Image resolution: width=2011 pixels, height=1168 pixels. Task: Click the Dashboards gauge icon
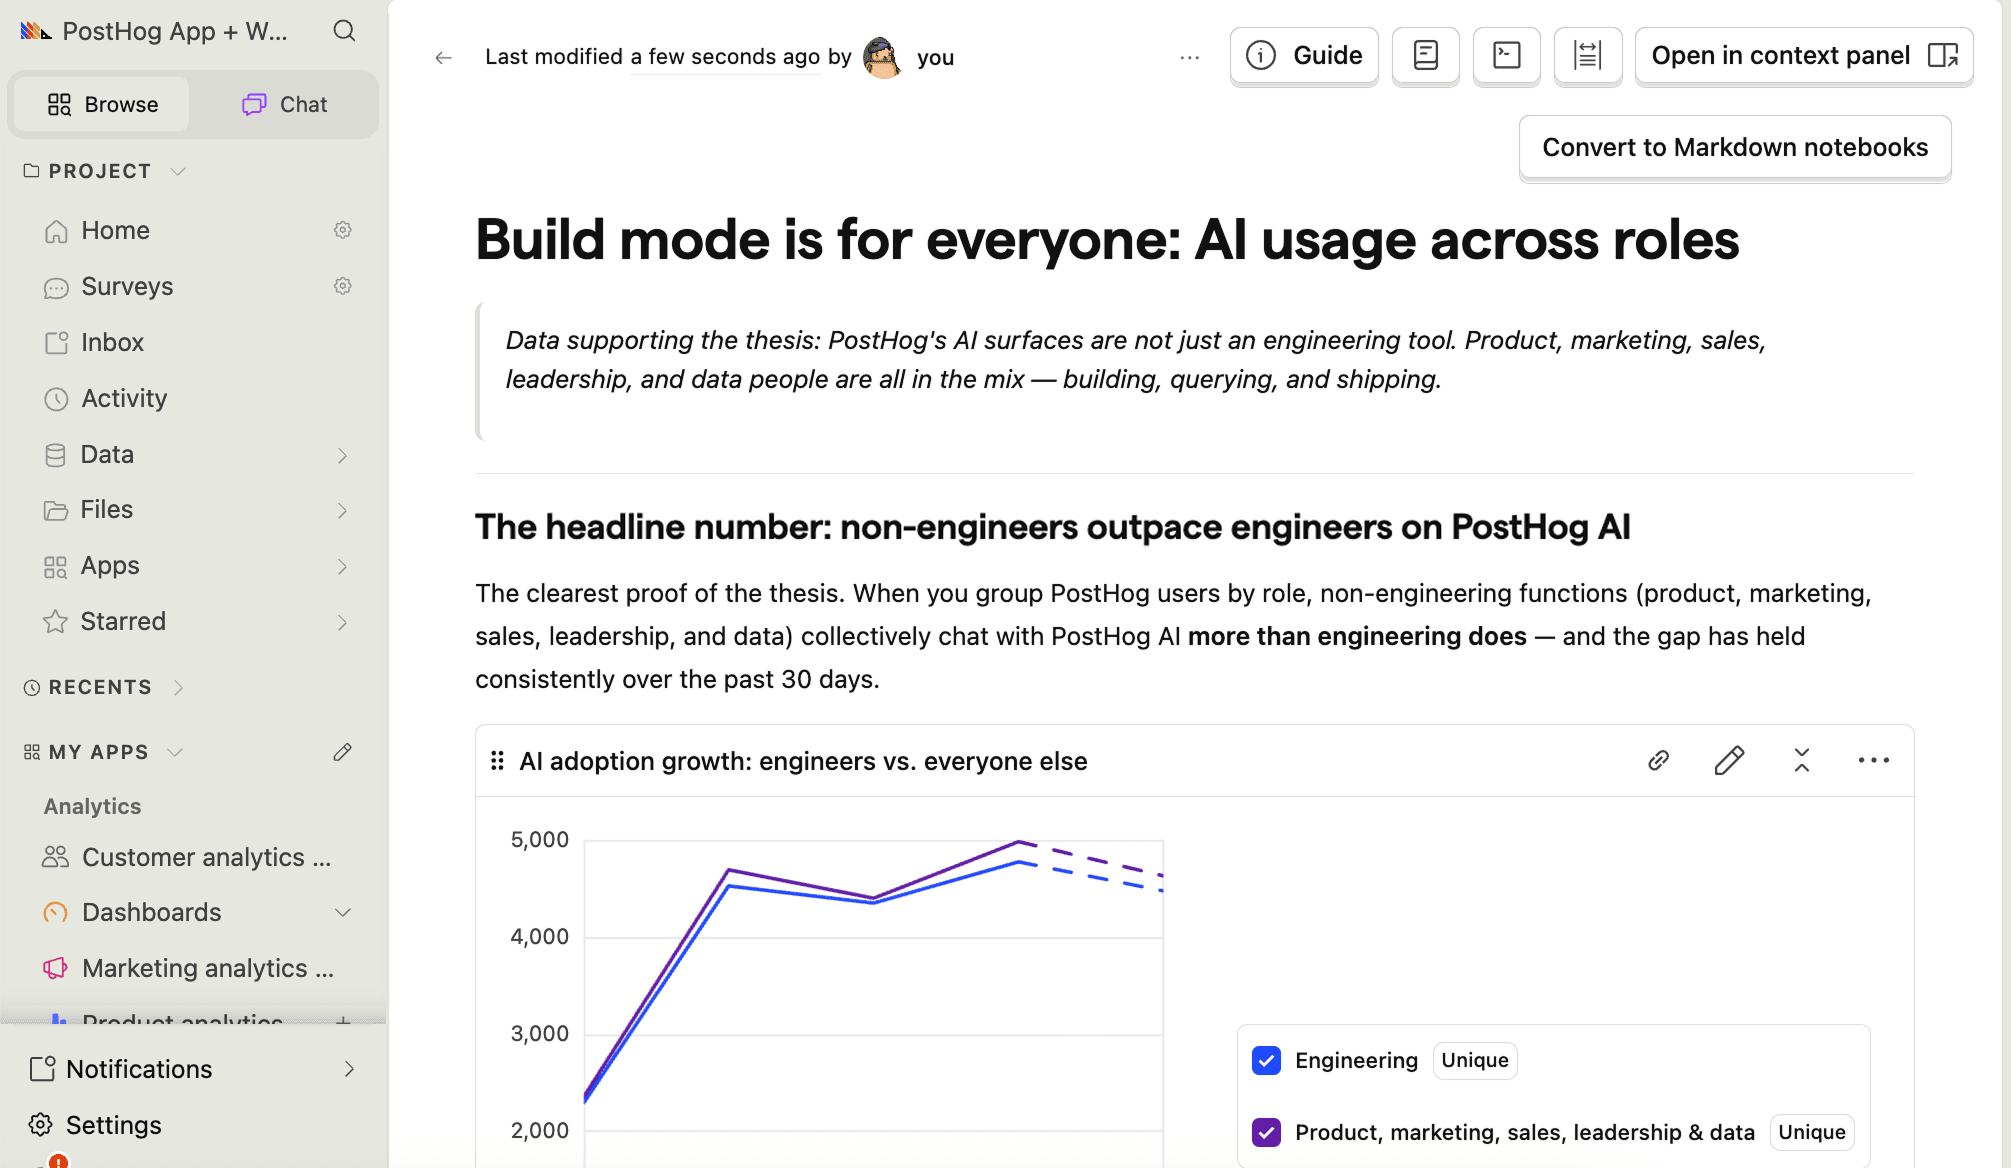pos(56,912)
